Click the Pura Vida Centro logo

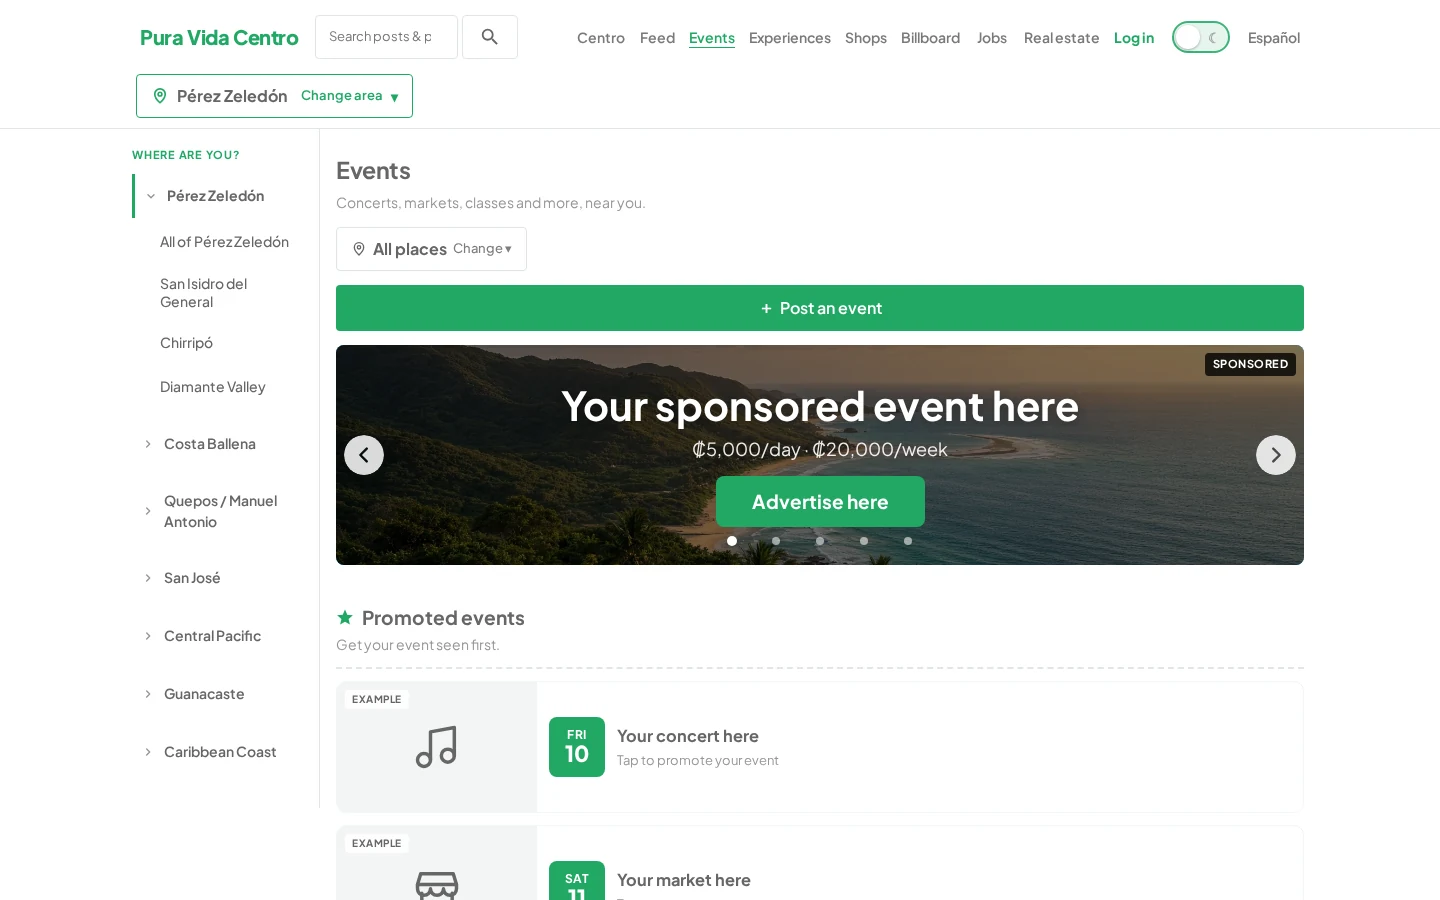point(219,38)
